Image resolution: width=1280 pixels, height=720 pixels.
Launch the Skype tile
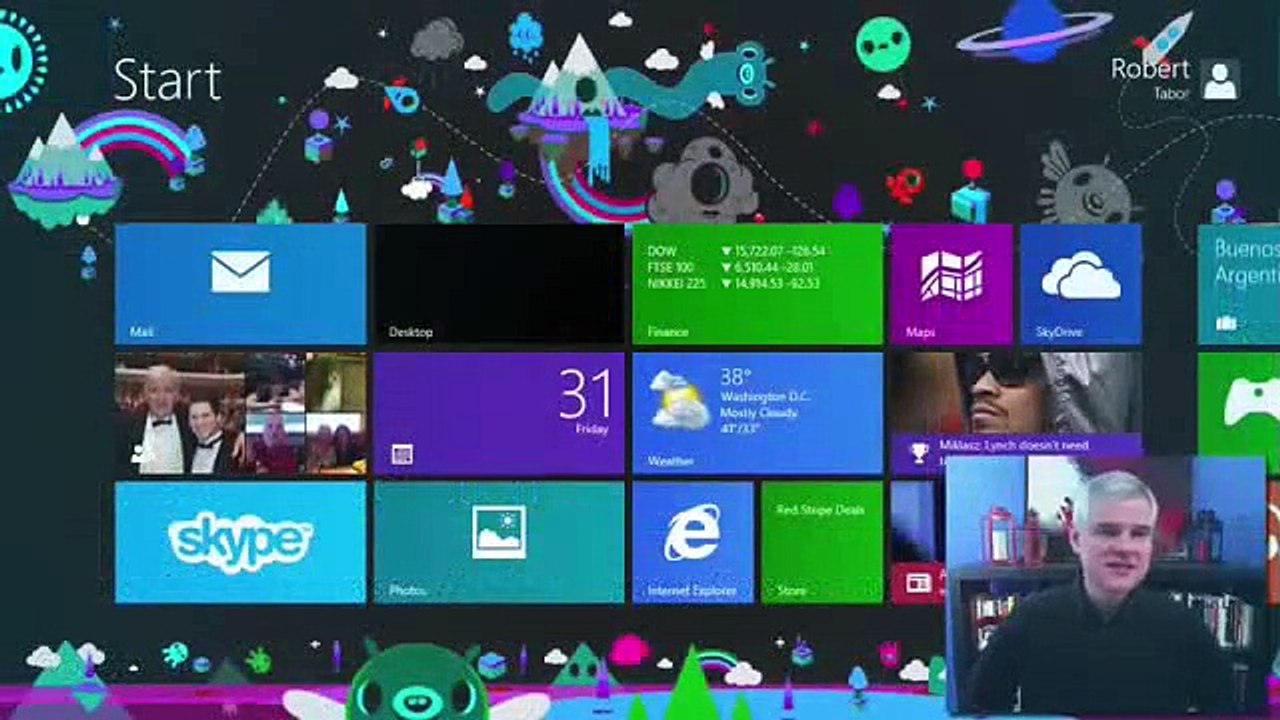click(x=240, y=542)
